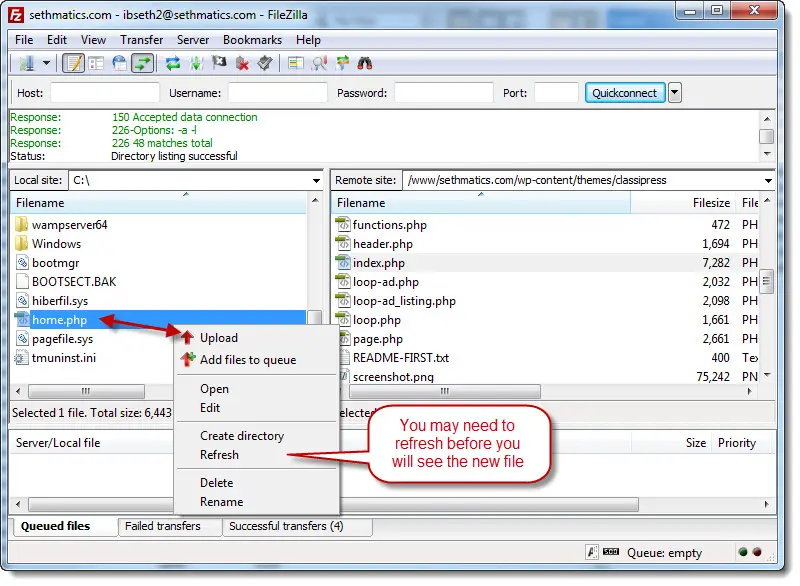
Task: Select the tmuninst.ini file
Action: tap(64, 358)
